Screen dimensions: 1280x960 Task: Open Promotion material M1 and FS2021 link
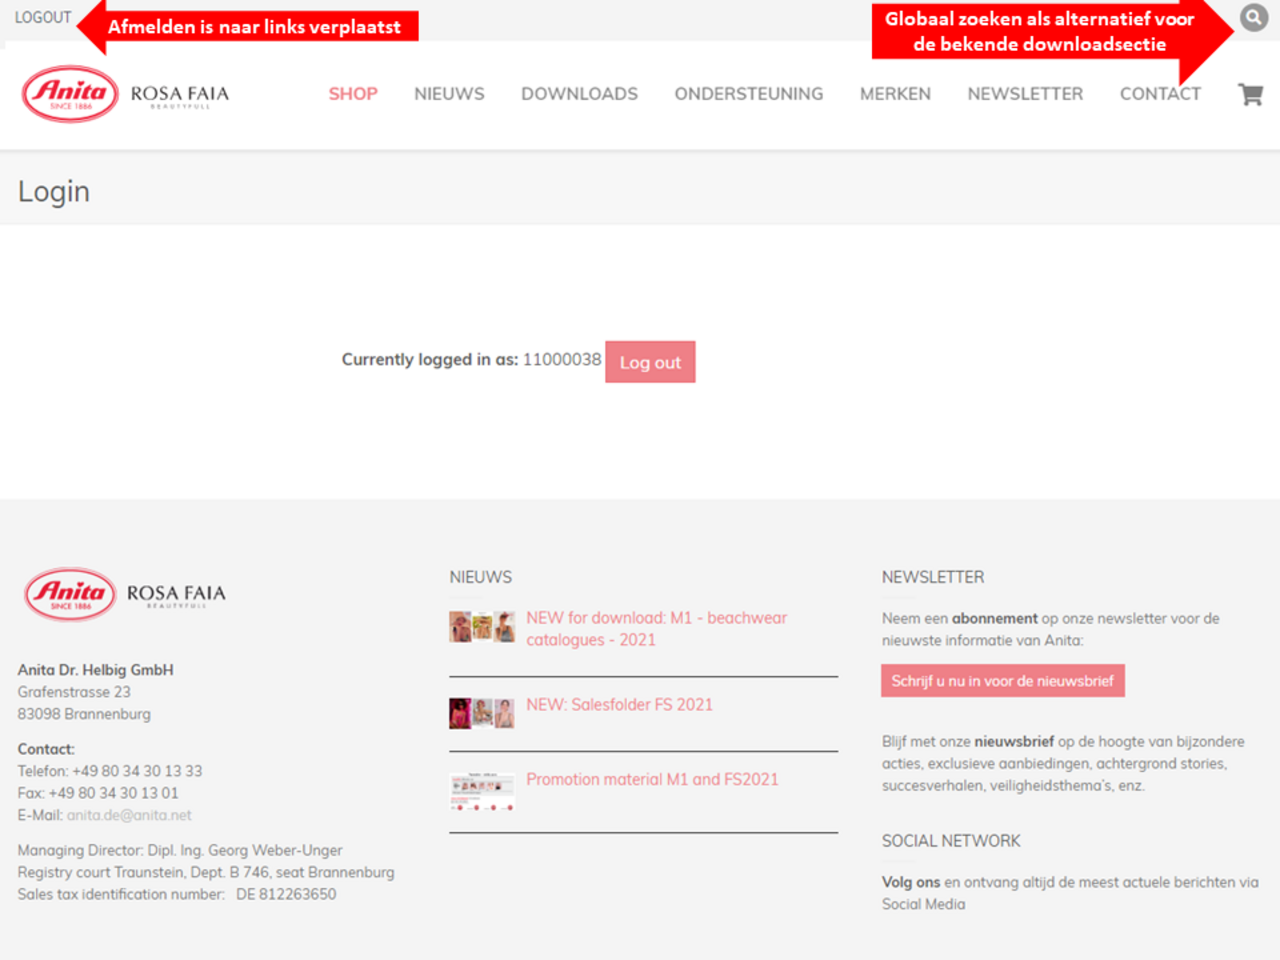click(652, 780)
